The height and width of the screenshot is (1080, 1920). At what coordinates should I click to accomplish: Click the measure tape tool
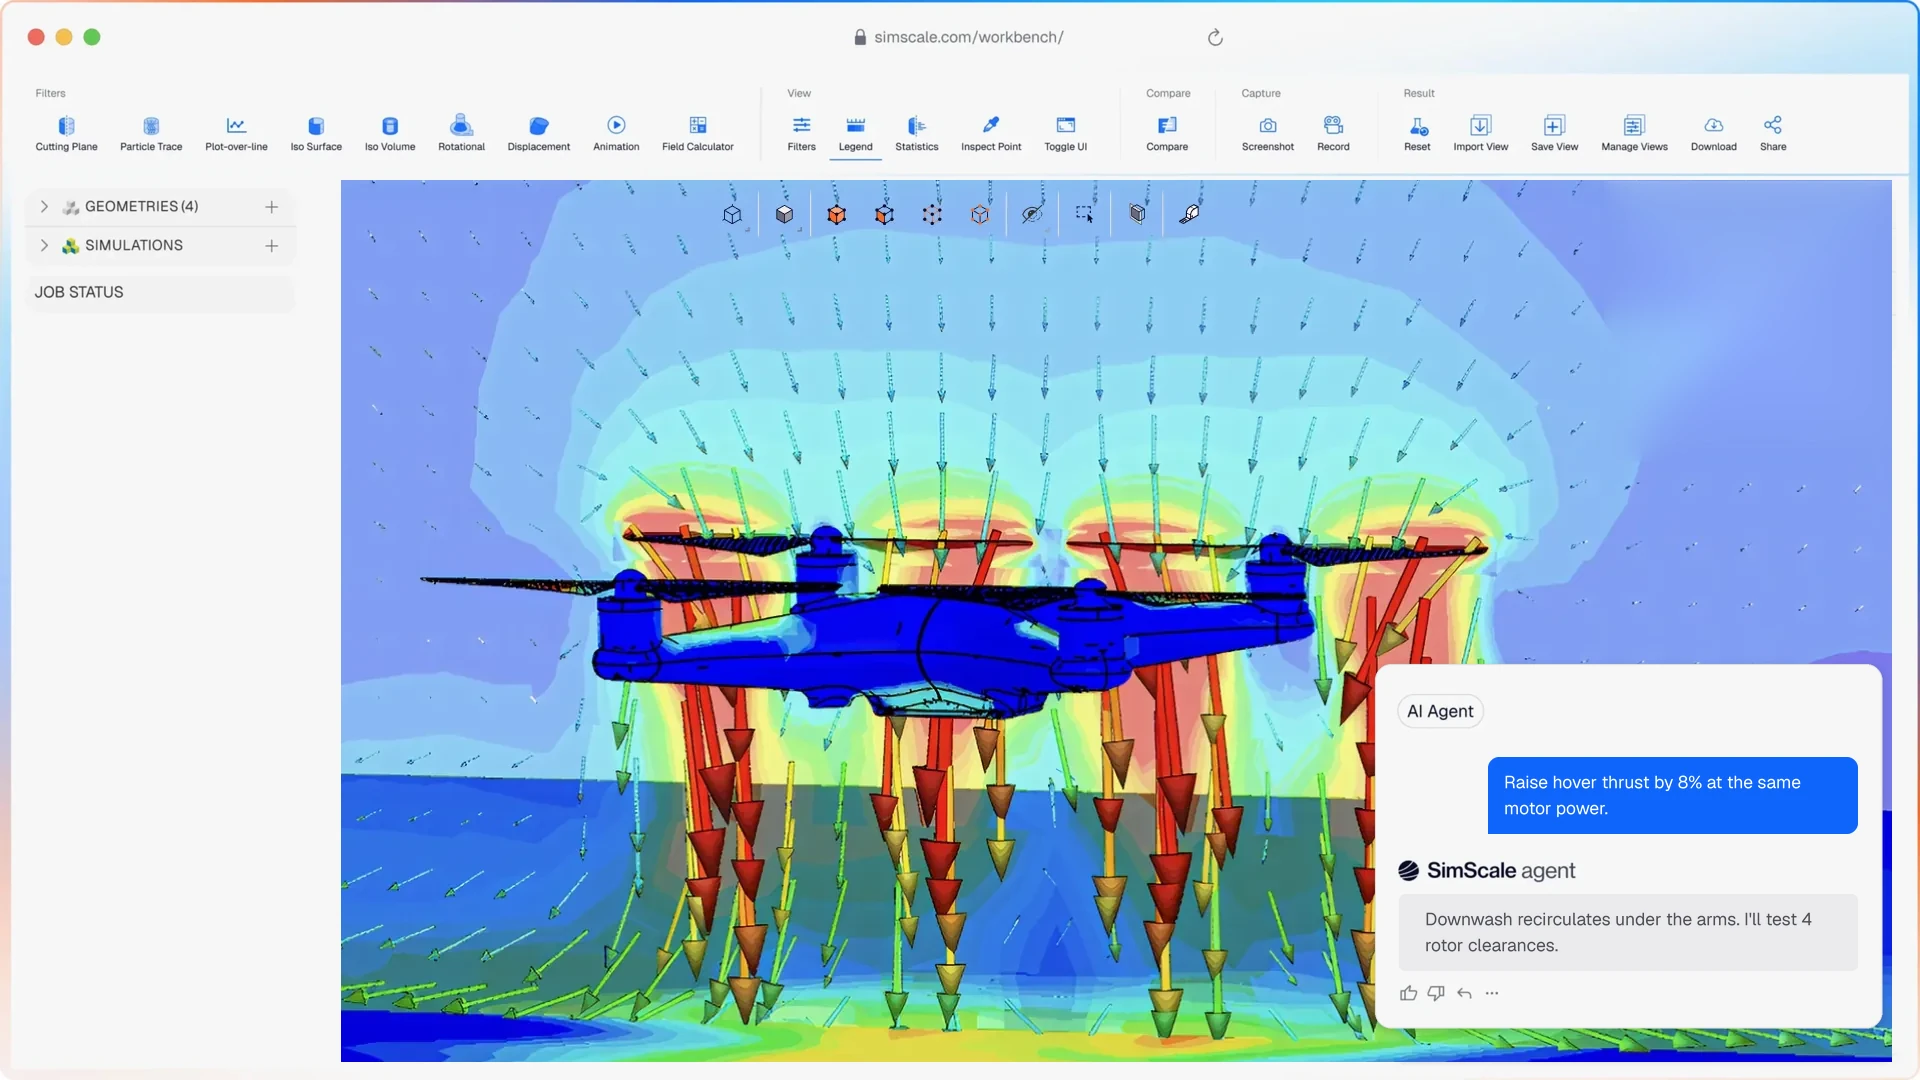[x=1189, y=214]
